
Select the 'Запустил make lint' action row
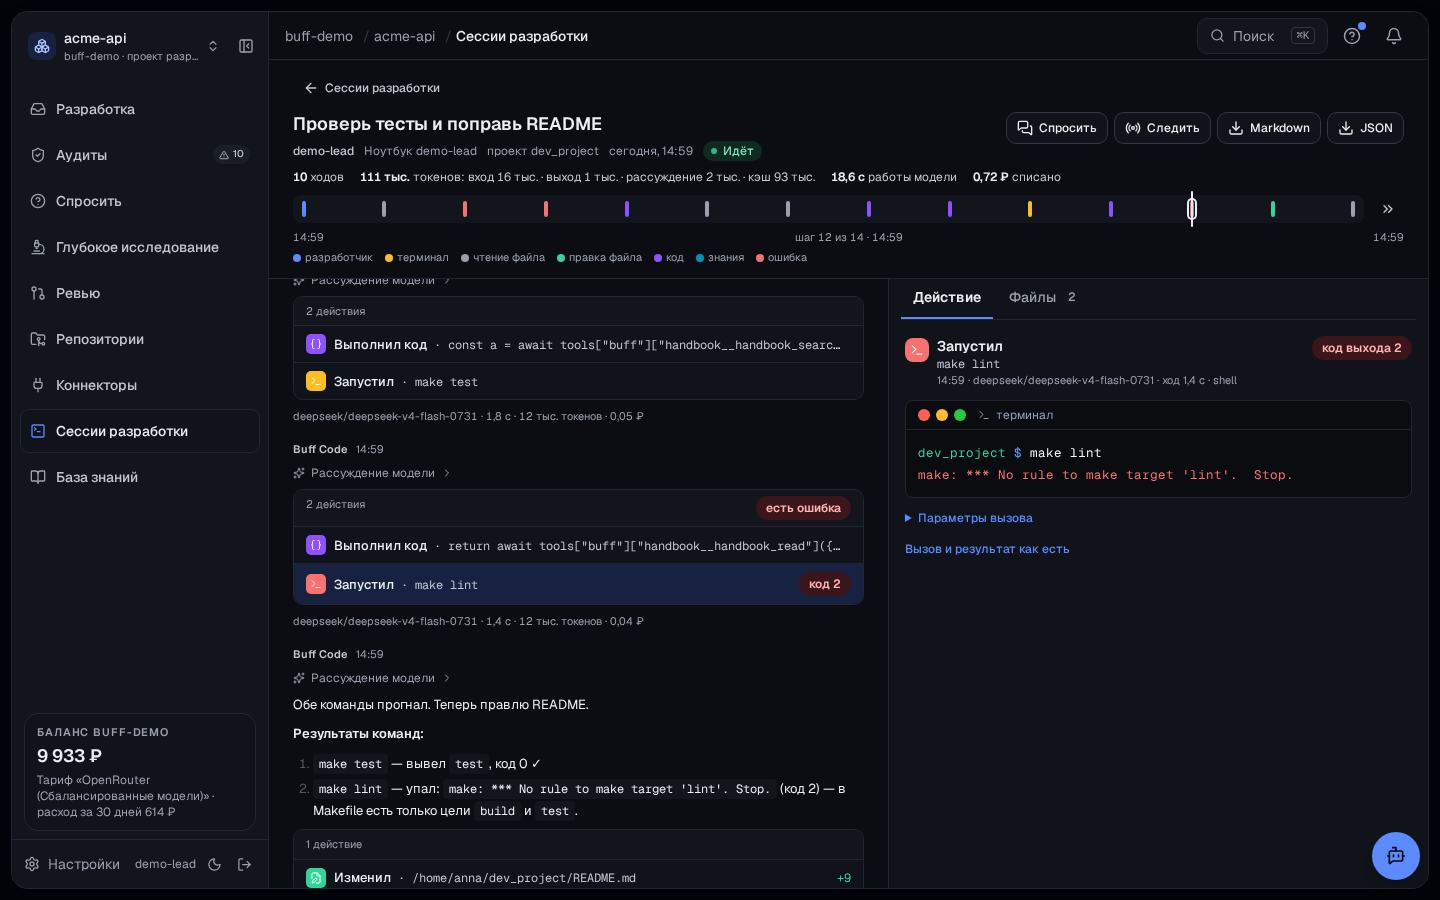click(578, 584)
